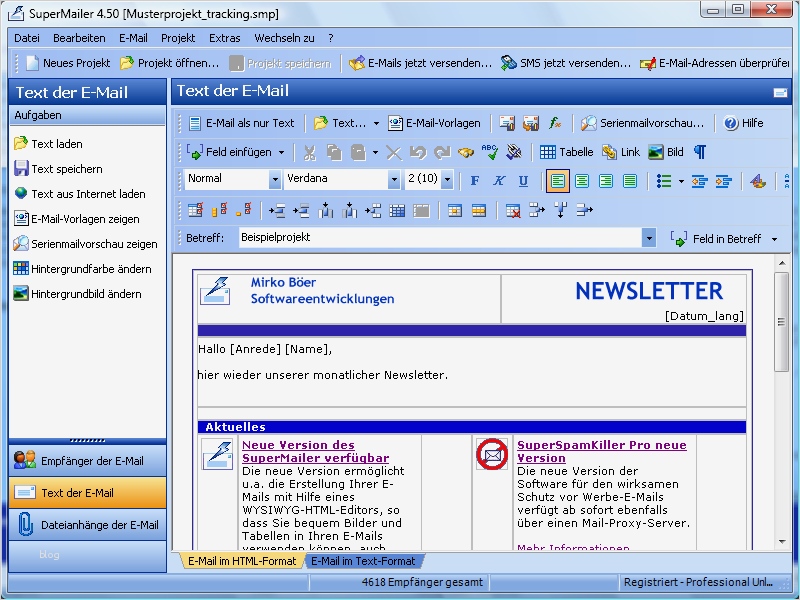Click the editor scrollbar down arrow

[781, 542]
